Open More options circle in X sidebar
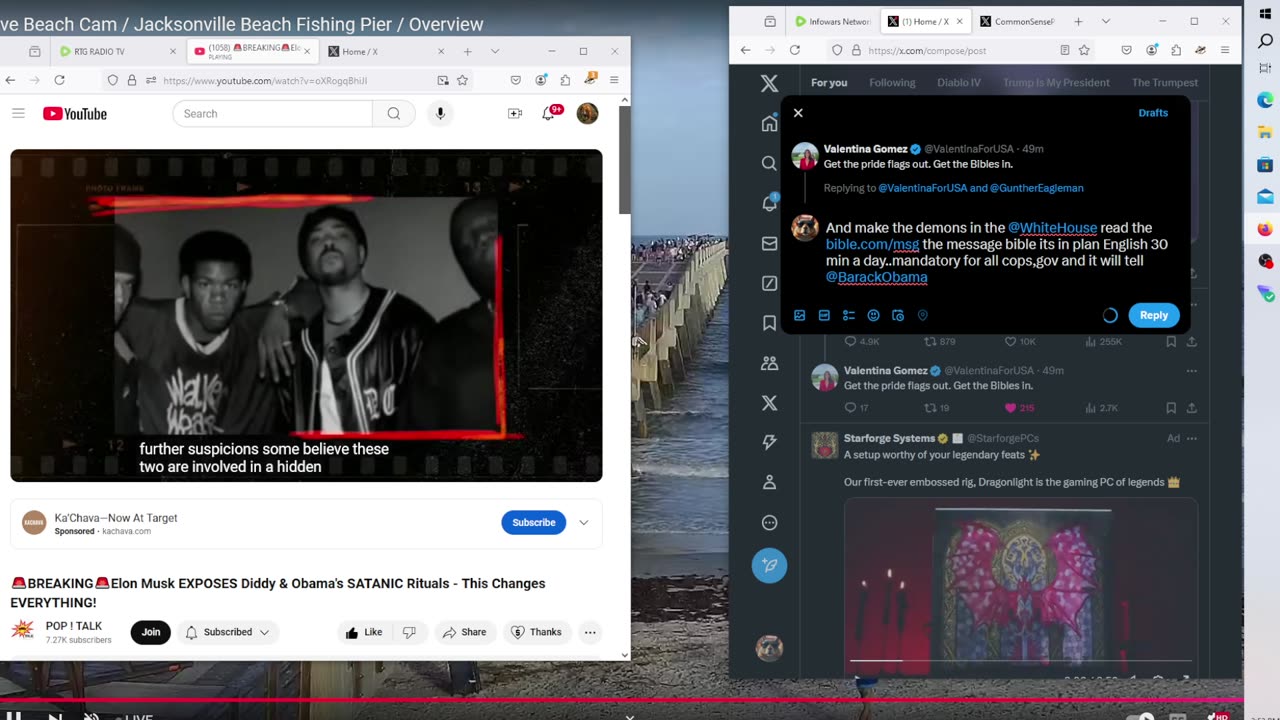Viewport: 1280px width, 720px height. coord(769,522)
